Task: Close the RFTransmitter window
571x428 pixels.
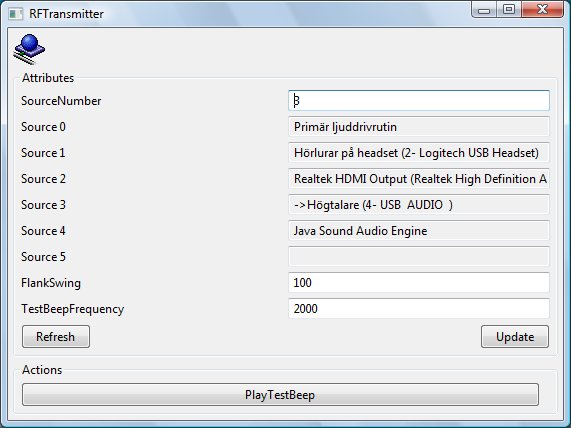Action: 542,9
